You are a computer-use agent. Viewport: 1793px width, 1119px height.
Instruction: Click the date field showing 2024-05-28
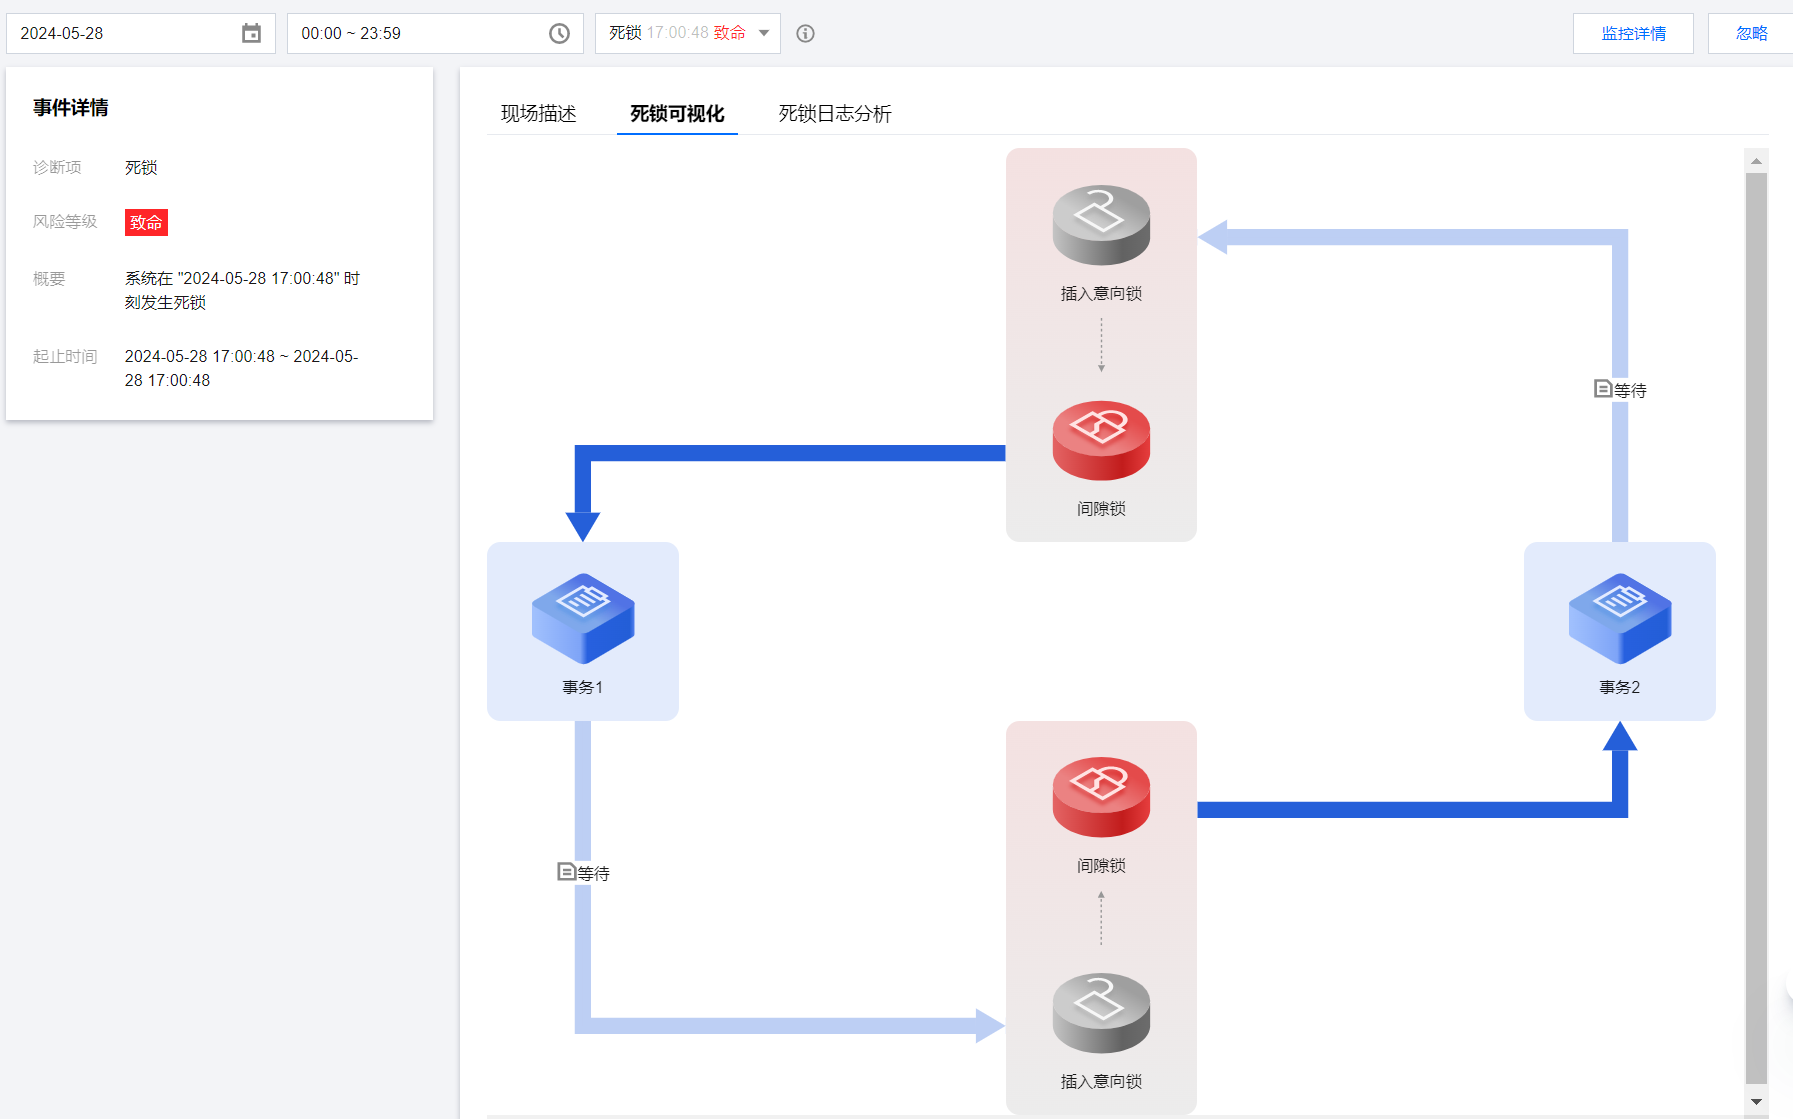point(141,33)
